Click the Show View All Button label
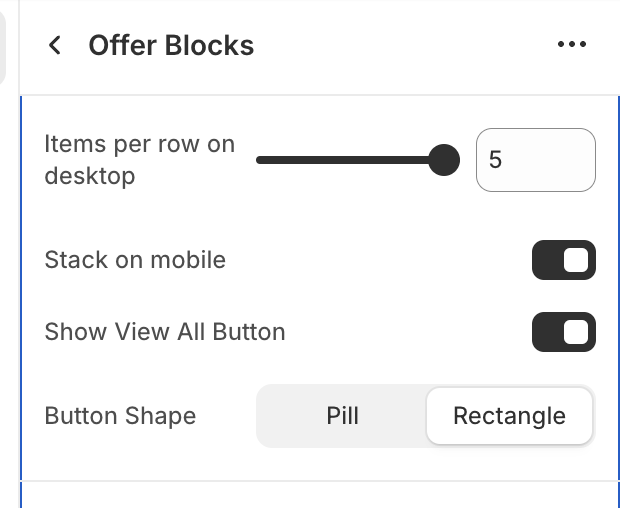Viewport: 620px width, 508px height. (165, 332)
